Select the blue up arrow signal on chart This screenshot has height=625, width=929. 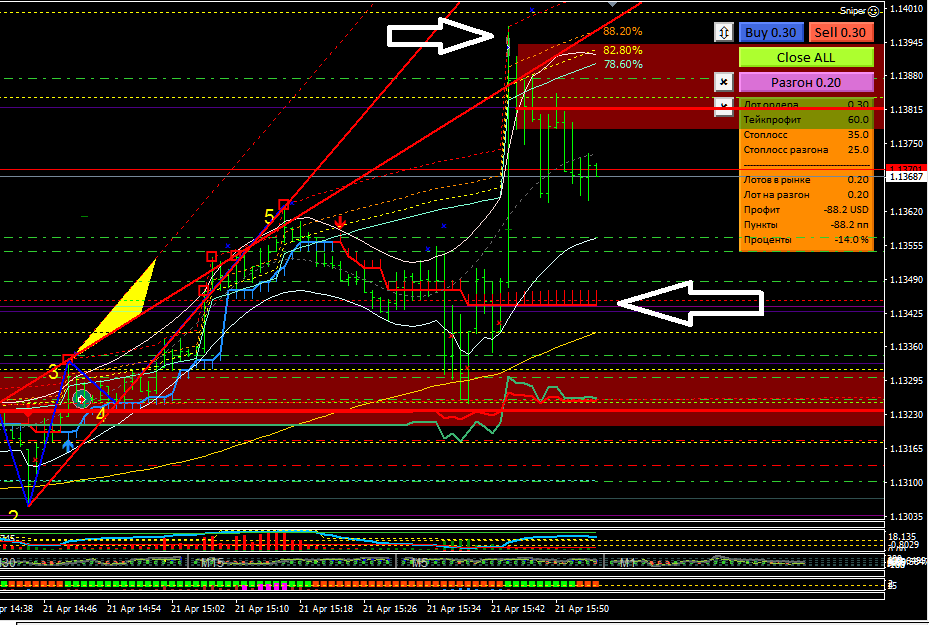pyautogui.click(x=68, y=445)
